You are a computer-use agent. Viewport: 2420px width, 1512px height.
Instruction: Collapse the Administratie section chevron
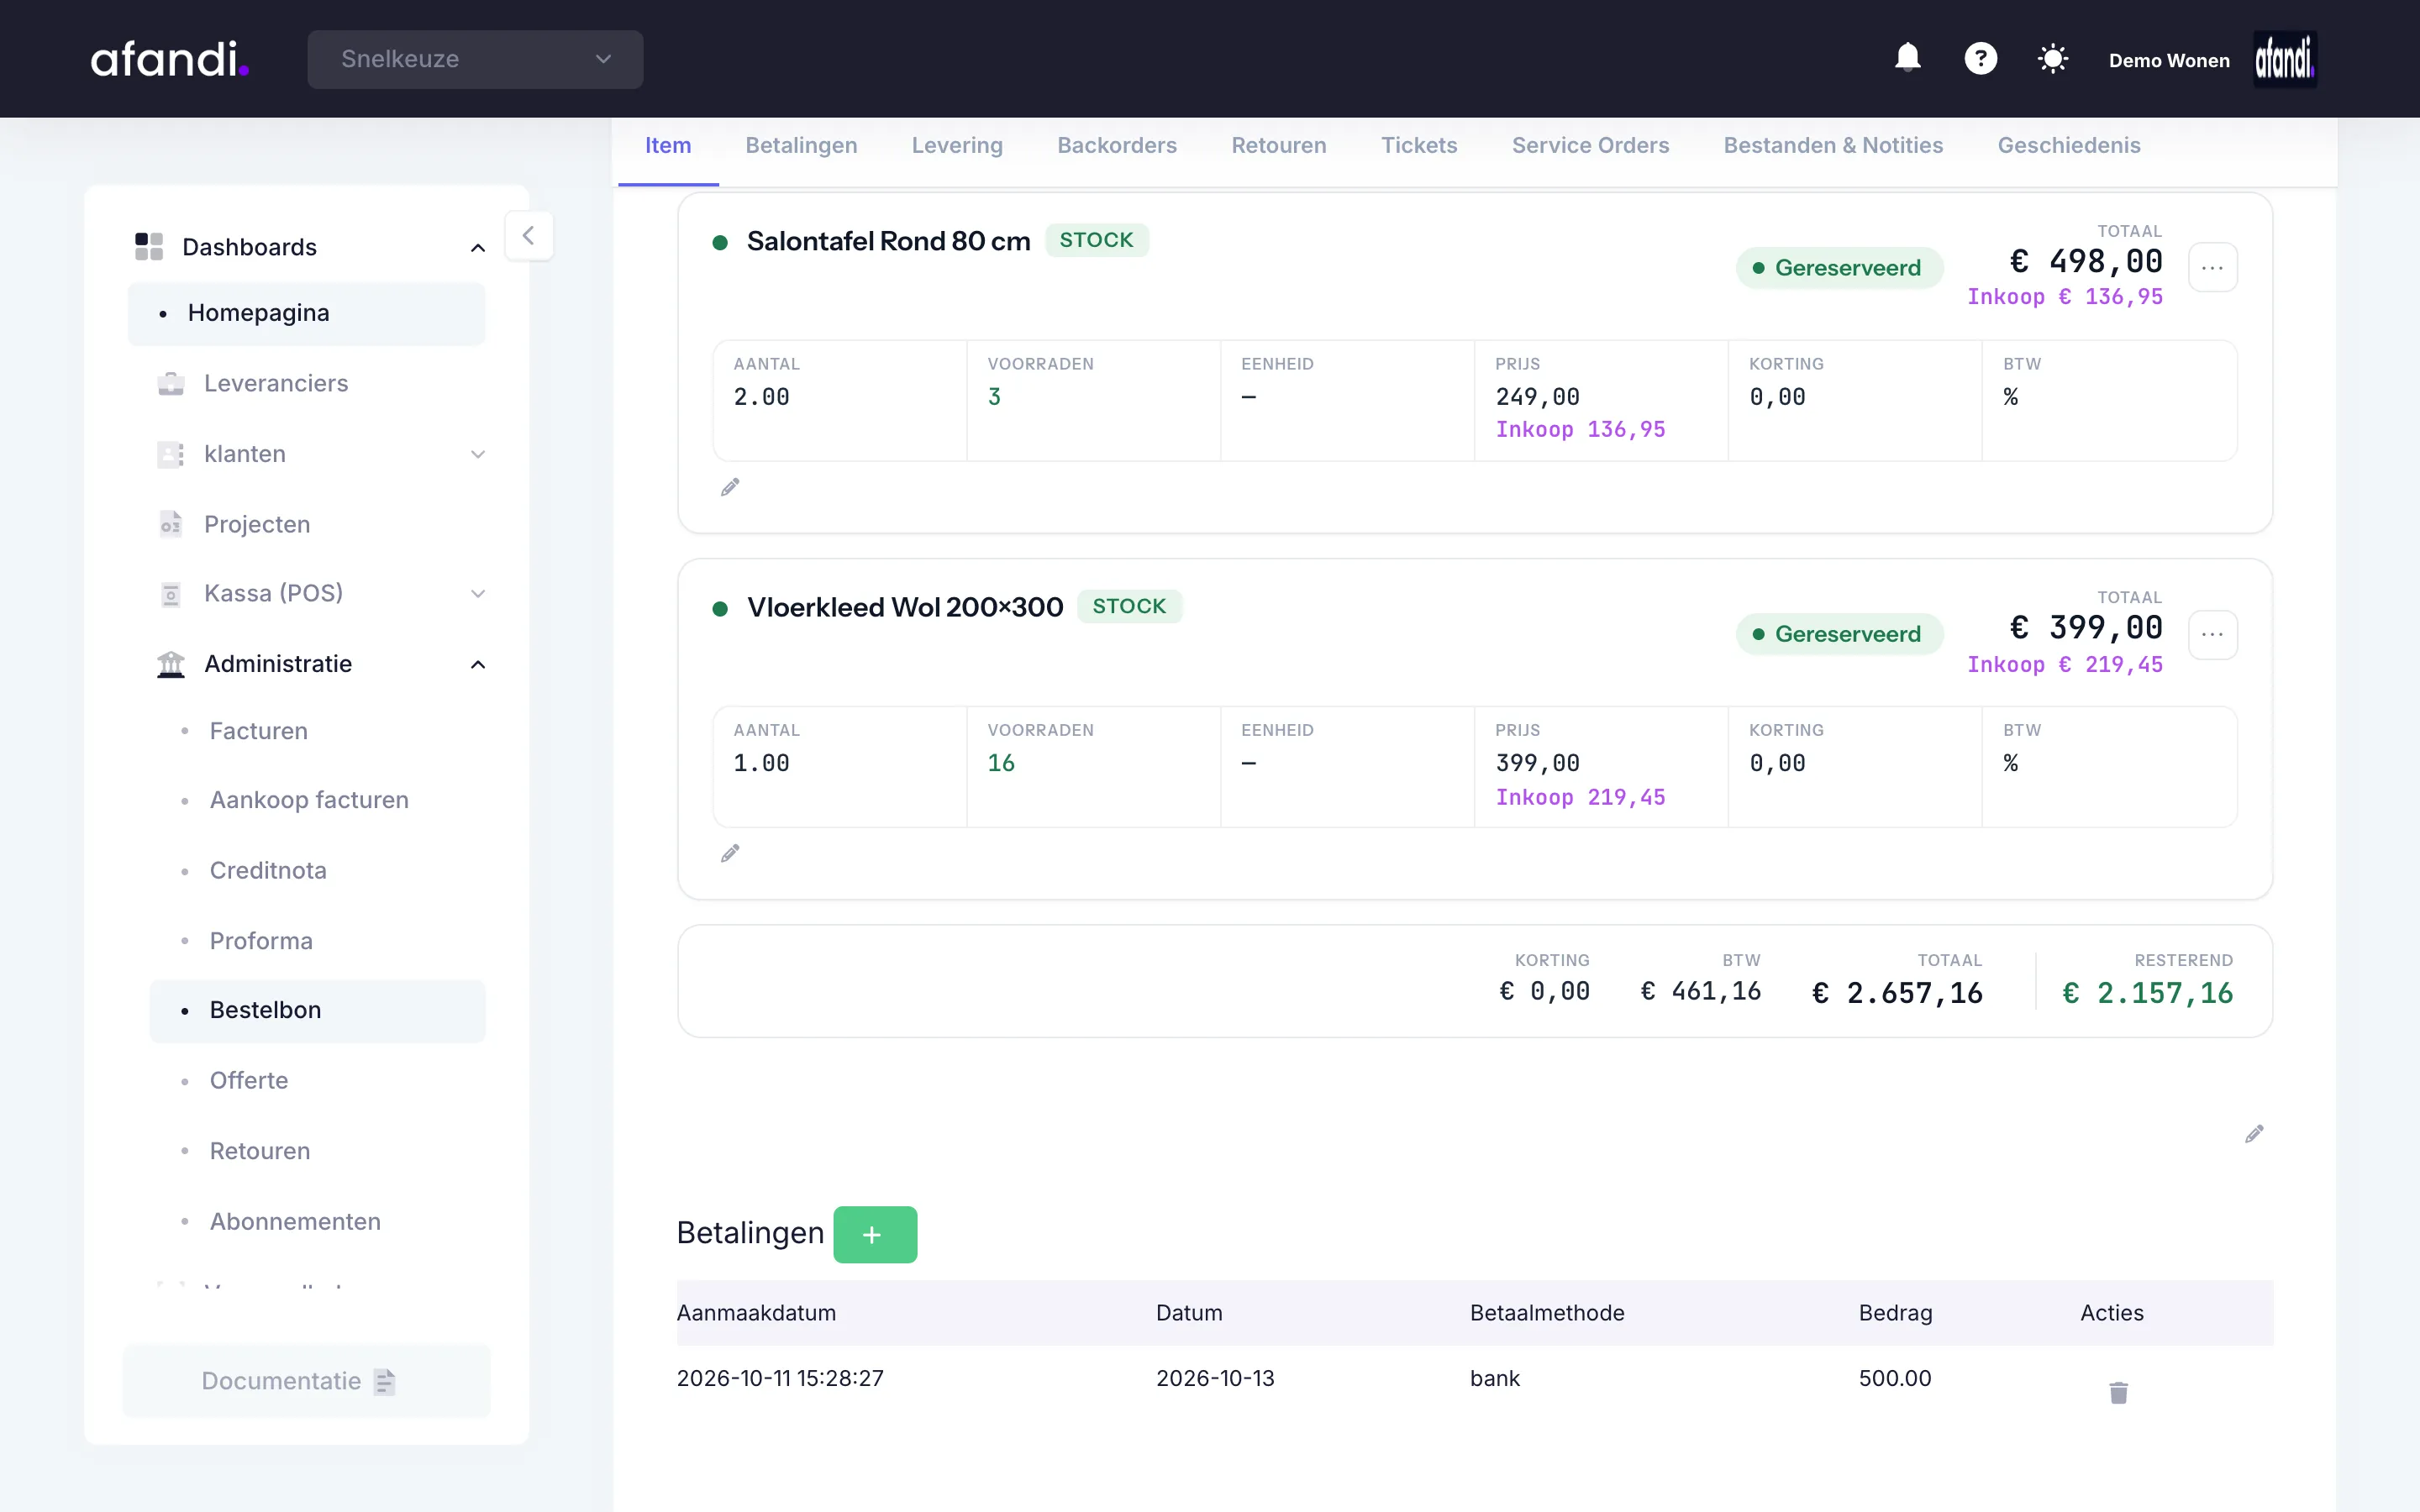[478, 665]
